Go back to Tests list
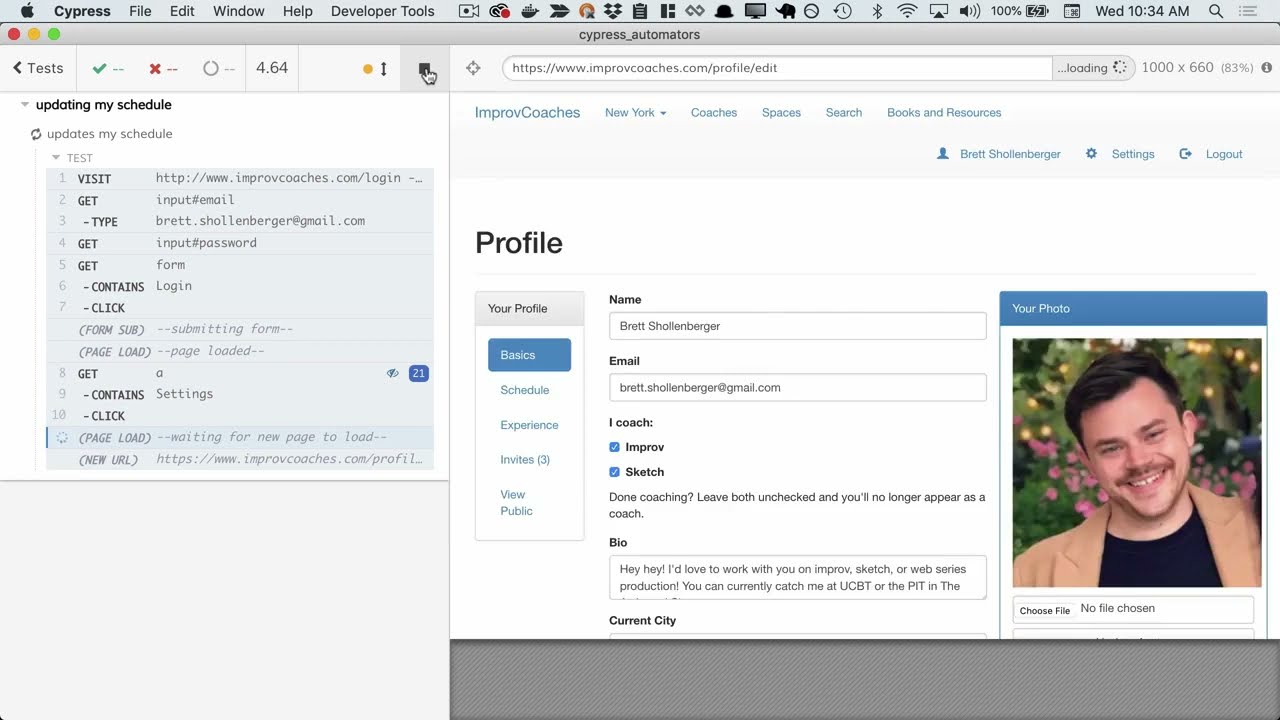 (38, 68)
